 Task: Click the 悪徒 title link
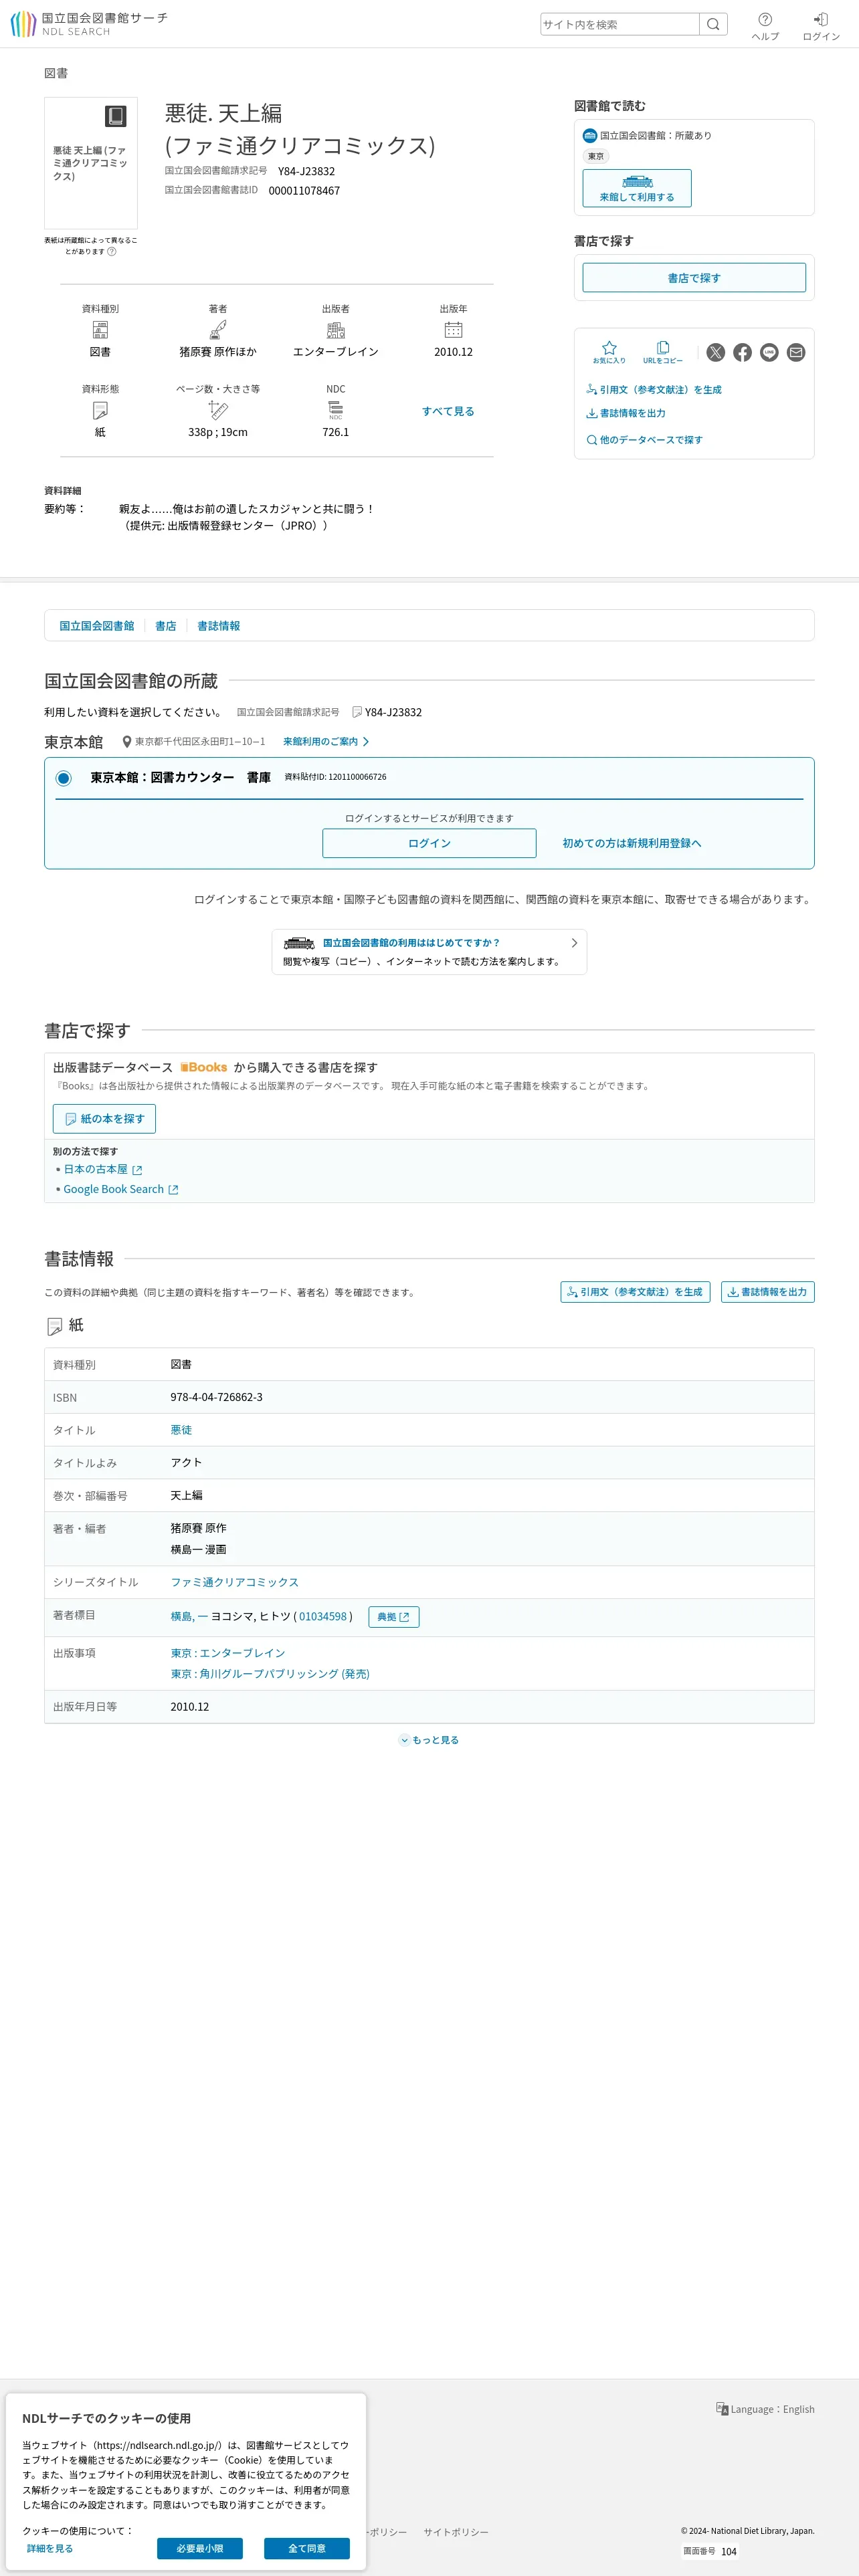pyautogui.click(x=181, y=1430)
